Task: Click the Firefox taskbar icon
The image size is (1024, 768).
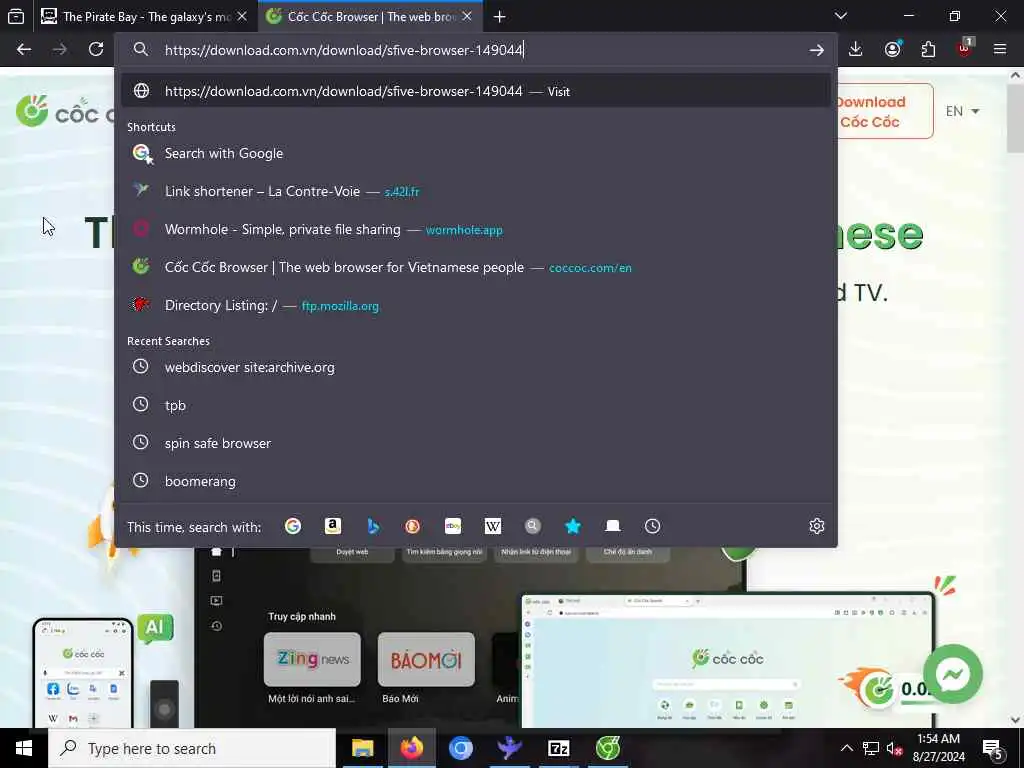Action: 411,748
